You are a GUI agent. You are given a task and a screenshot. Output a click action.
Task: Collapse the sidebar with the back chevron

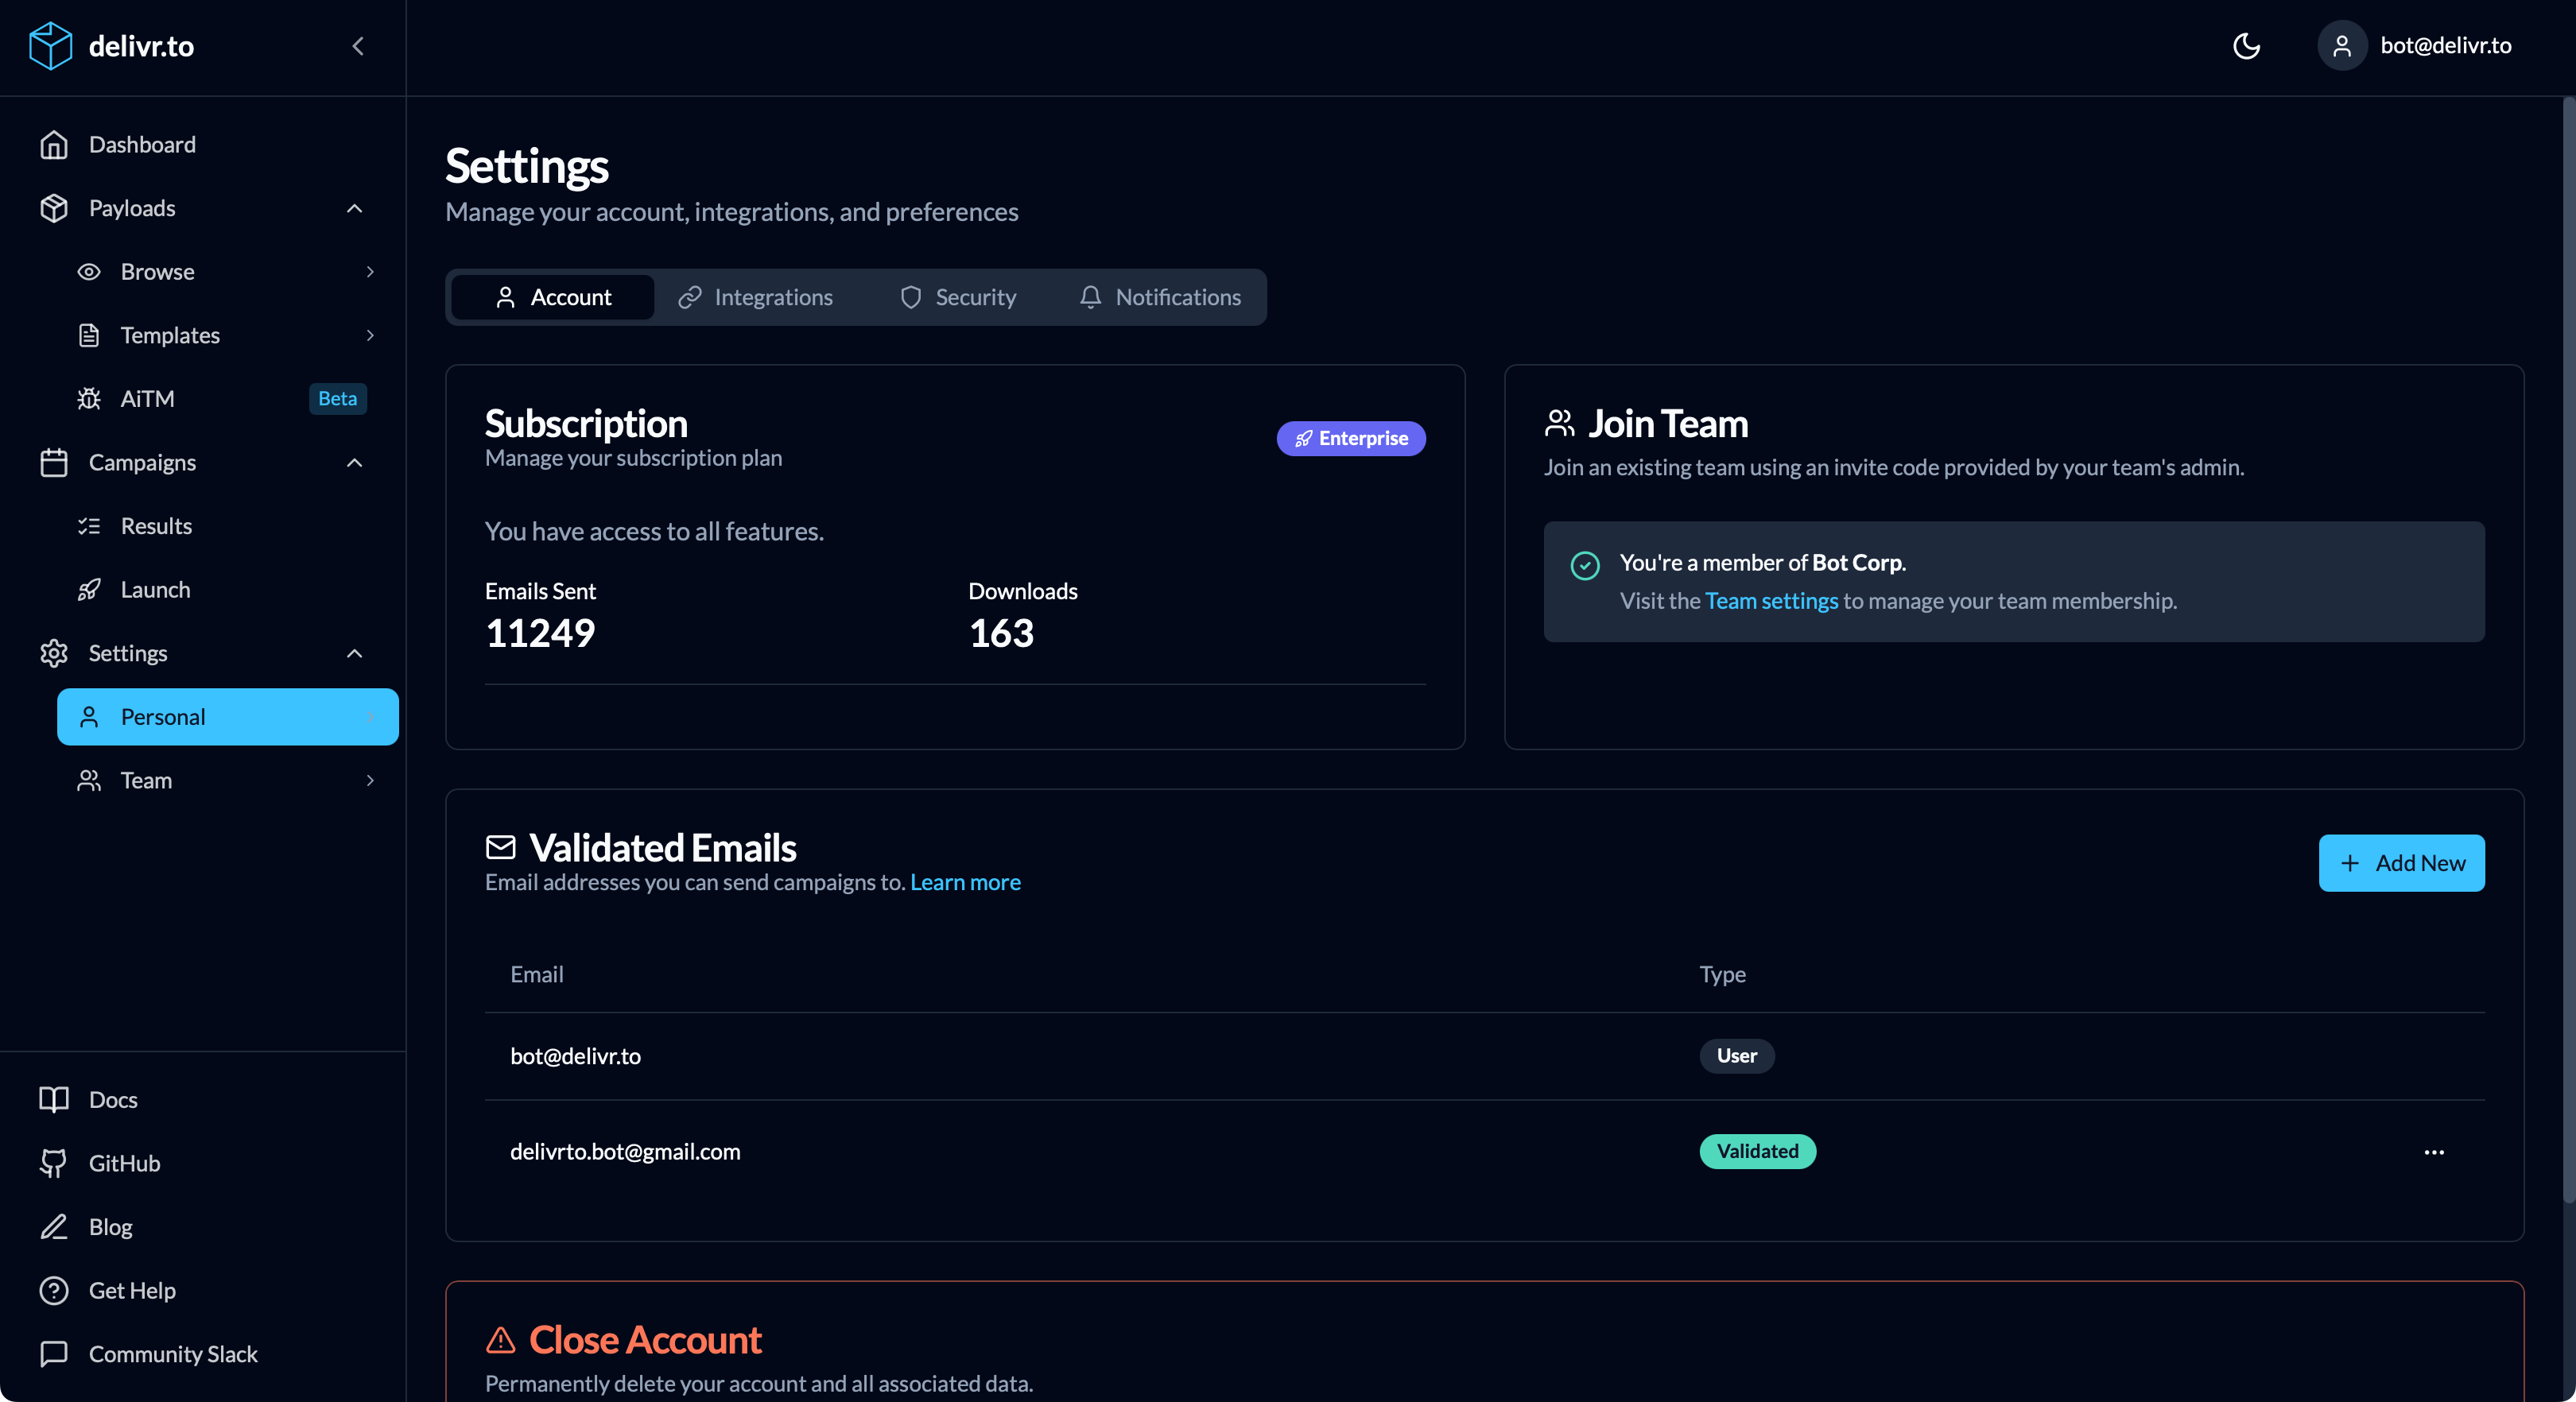coord(357,46)
